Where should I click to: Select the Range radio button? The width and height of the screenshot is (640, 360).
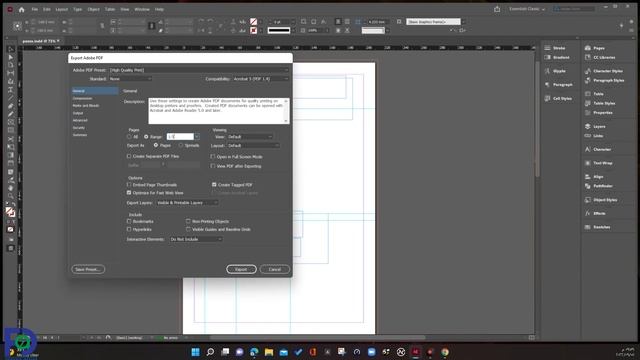click(x=146, y=137)
